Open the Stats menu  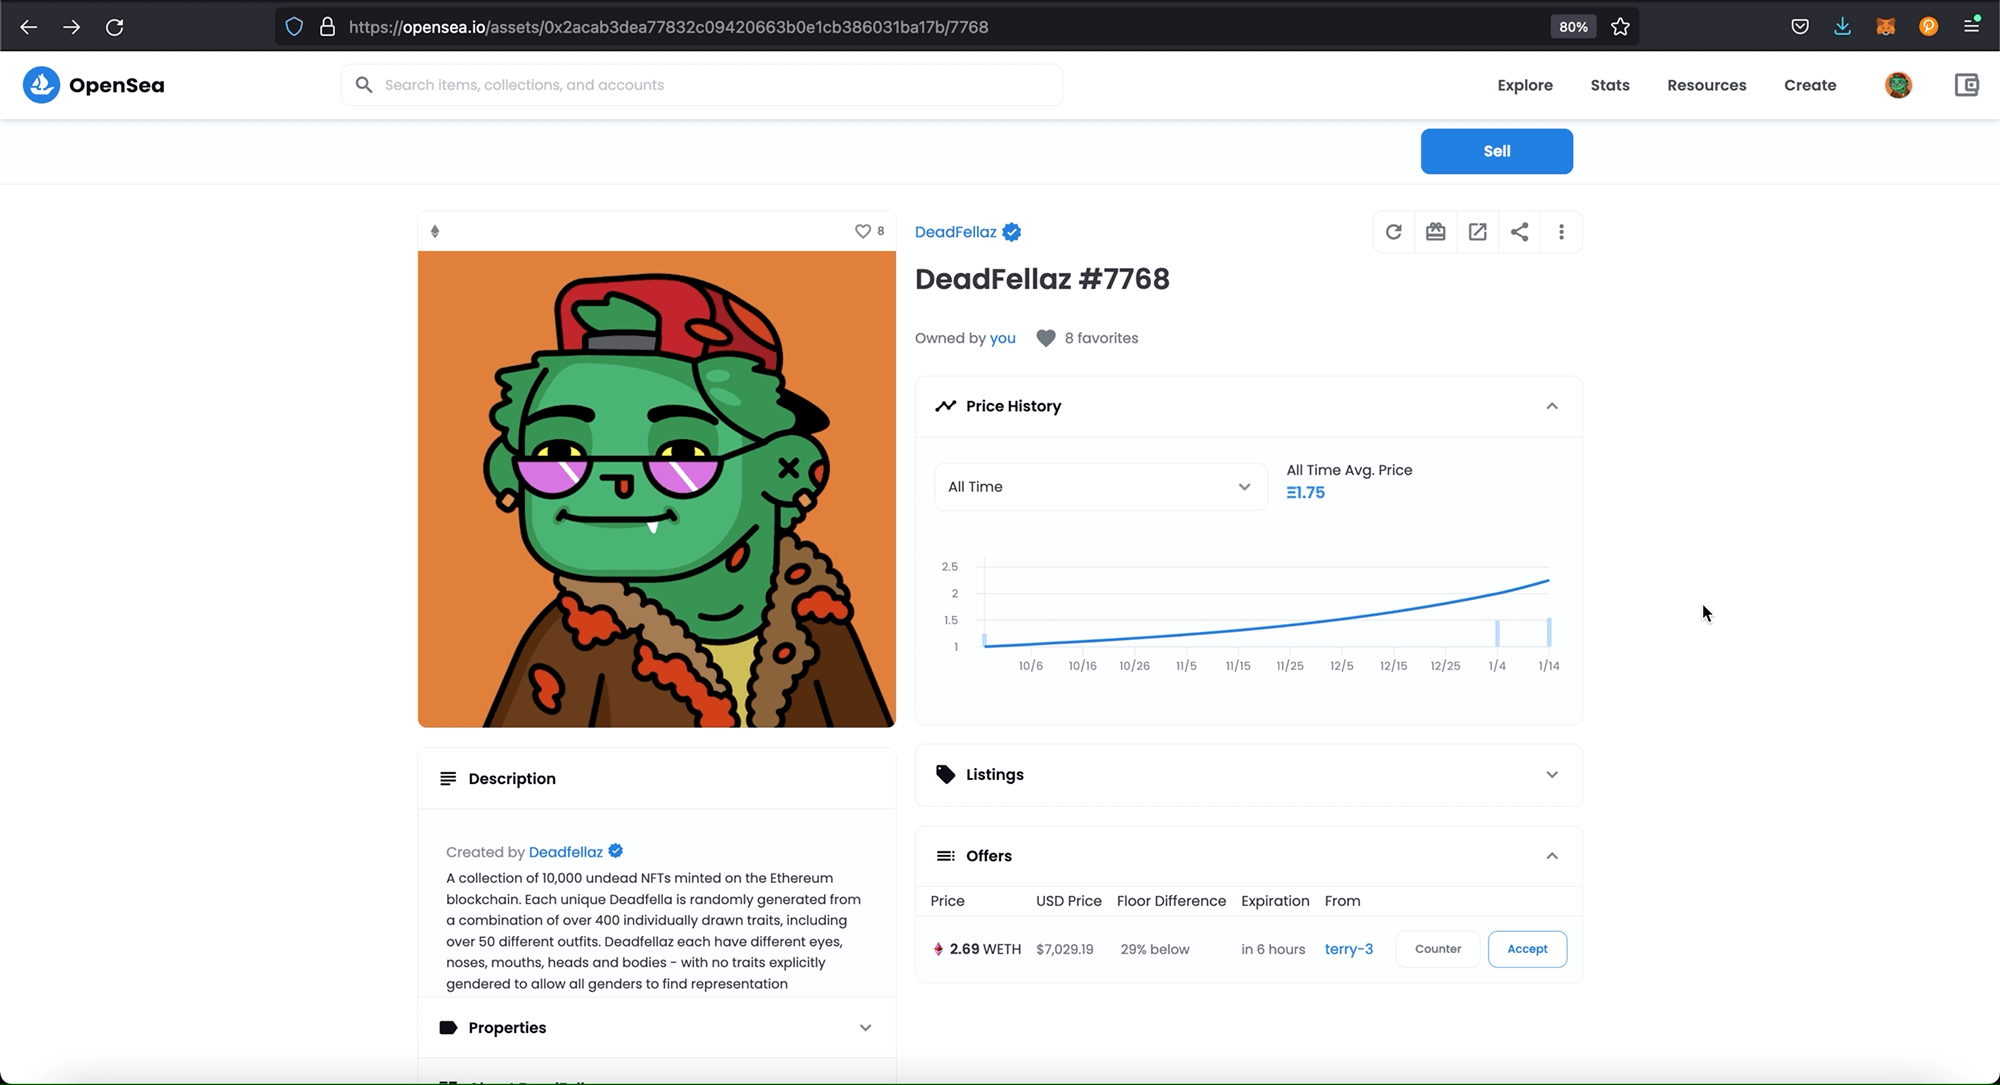tap(1609, 85)
